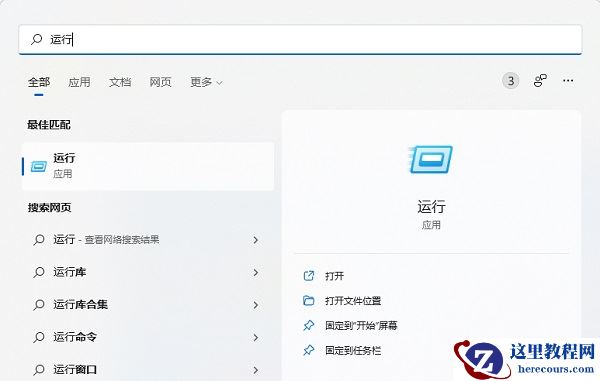Click 打开 in the preview pane
This screenshot has width=600, height=381.
click(x=334, y=276)
